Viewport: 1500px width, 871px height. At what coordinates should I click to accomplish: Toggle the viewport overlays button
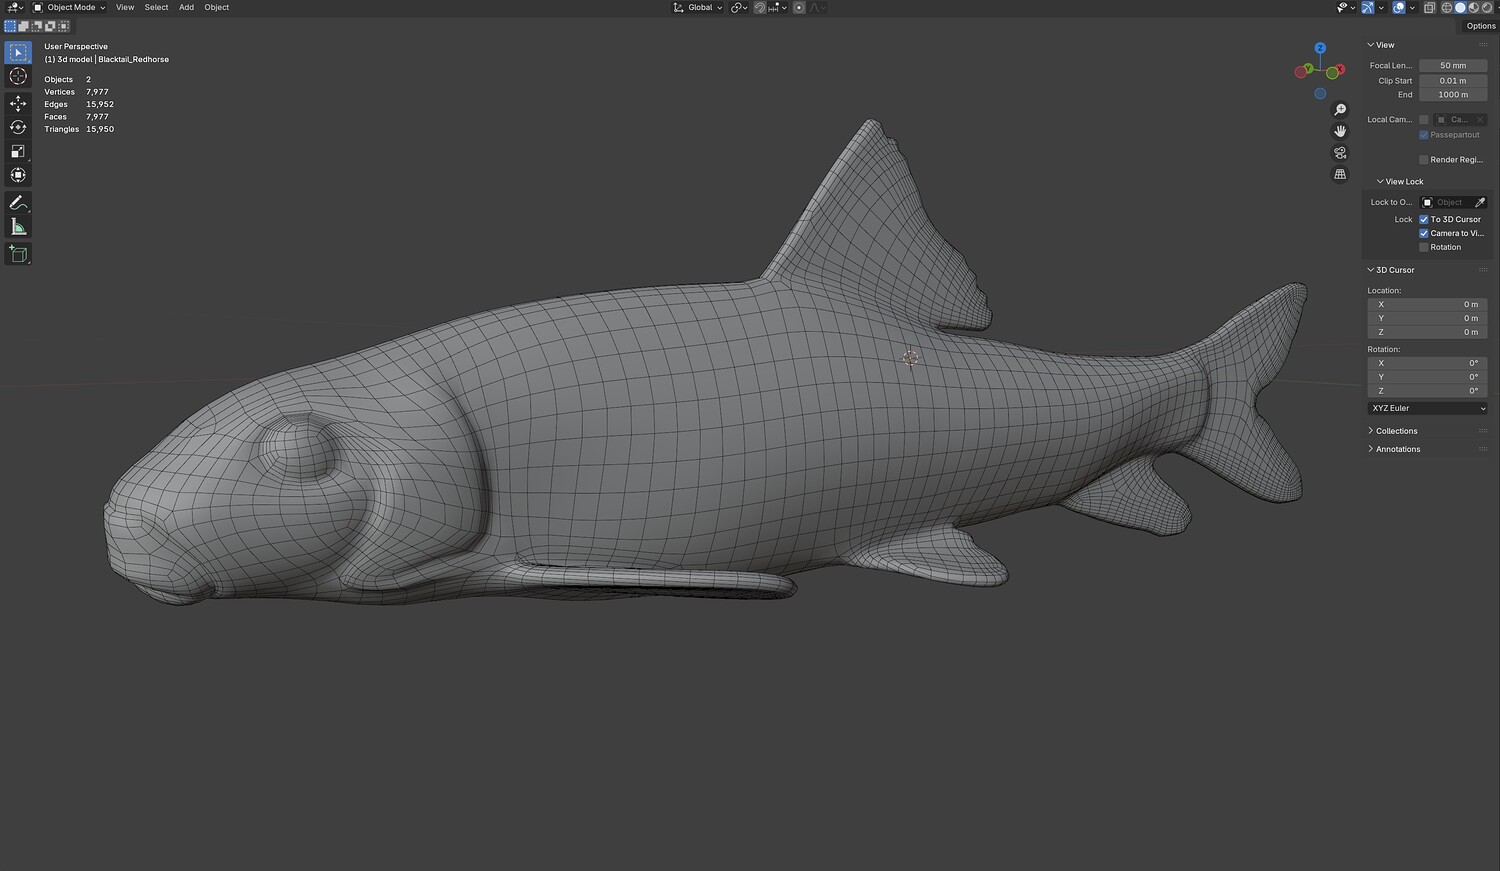pos(1399,7)
